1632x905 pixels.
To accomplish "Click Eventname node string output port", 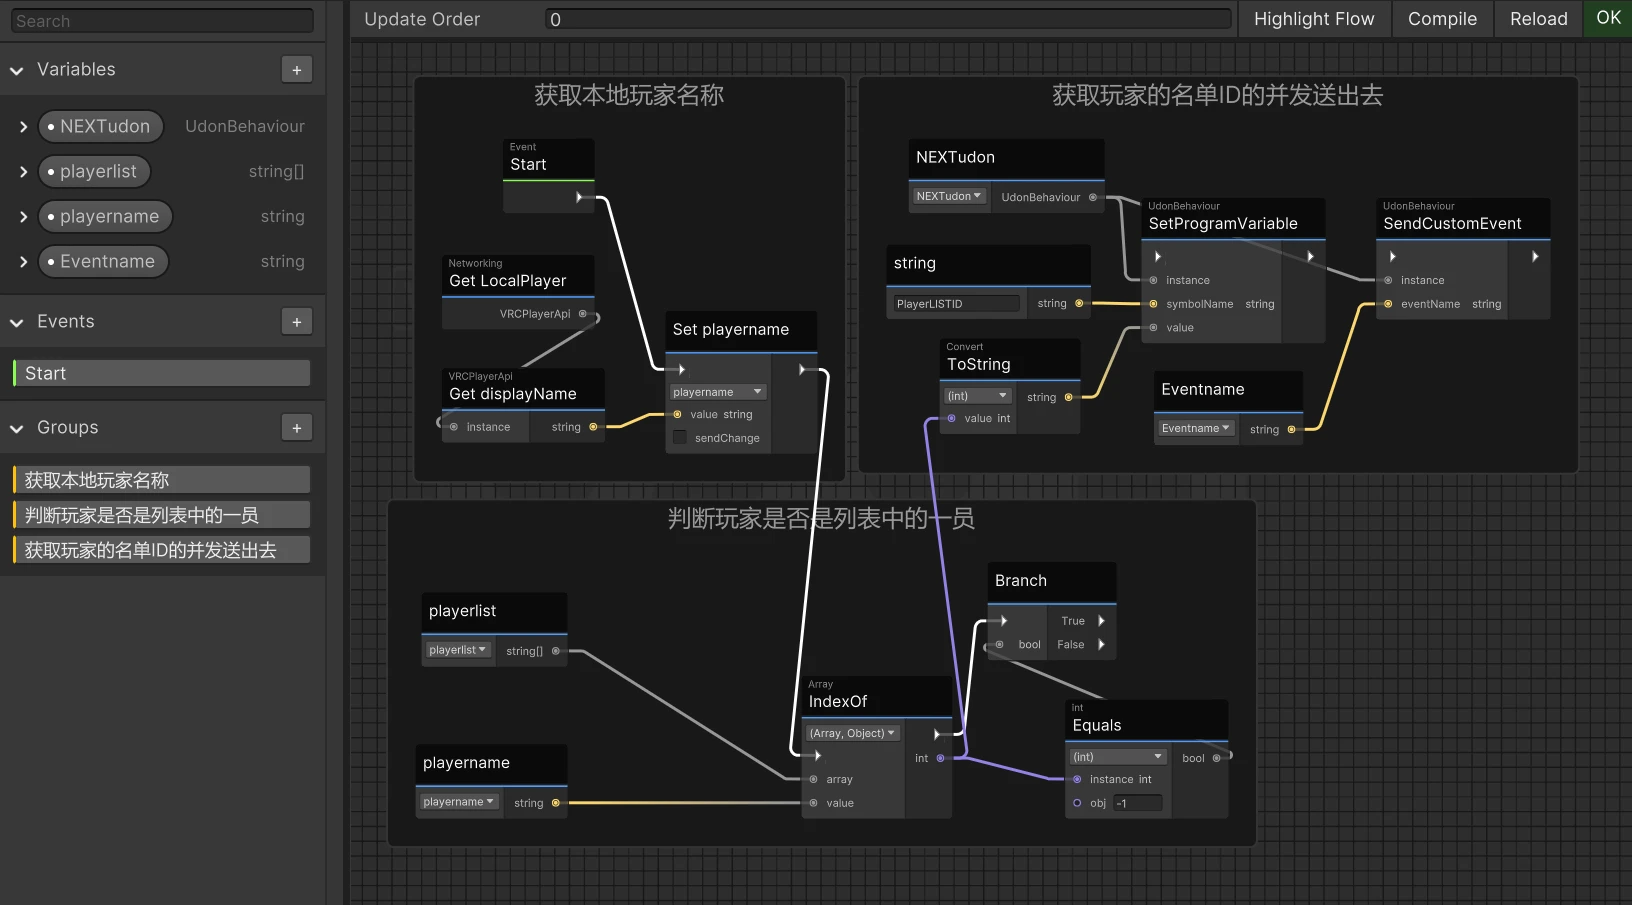I will 1291,430.
